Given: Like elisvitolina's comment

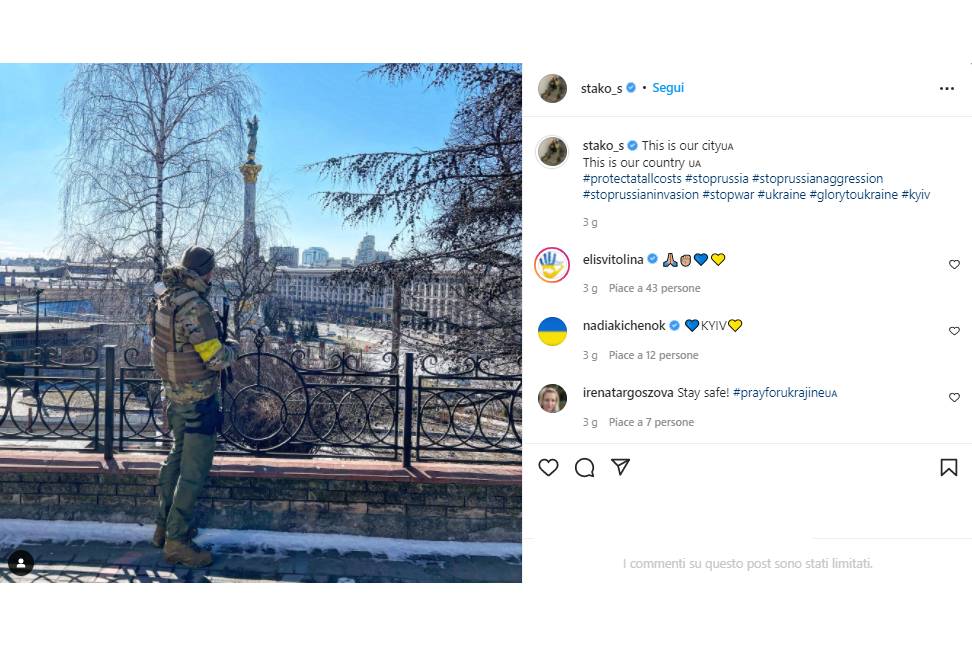Looking at the screenshot, I should pos(954,265).
